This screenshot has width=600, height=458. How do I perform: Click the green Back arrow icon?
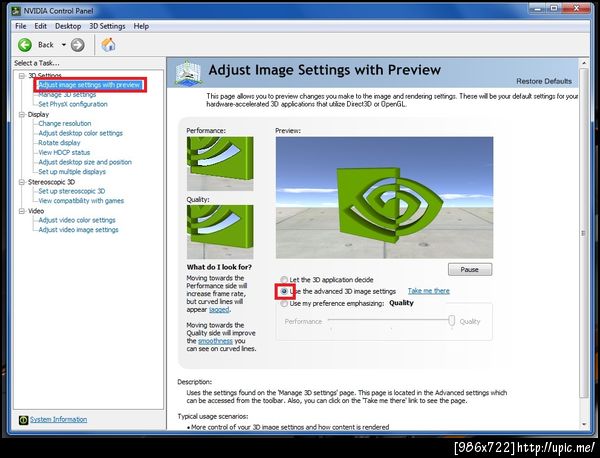[25, 45]
